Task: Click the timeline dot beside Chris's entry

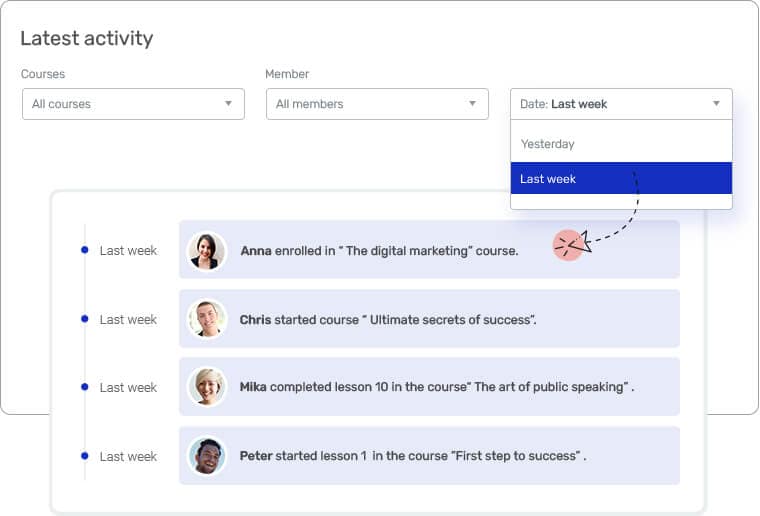Action: 85,319
